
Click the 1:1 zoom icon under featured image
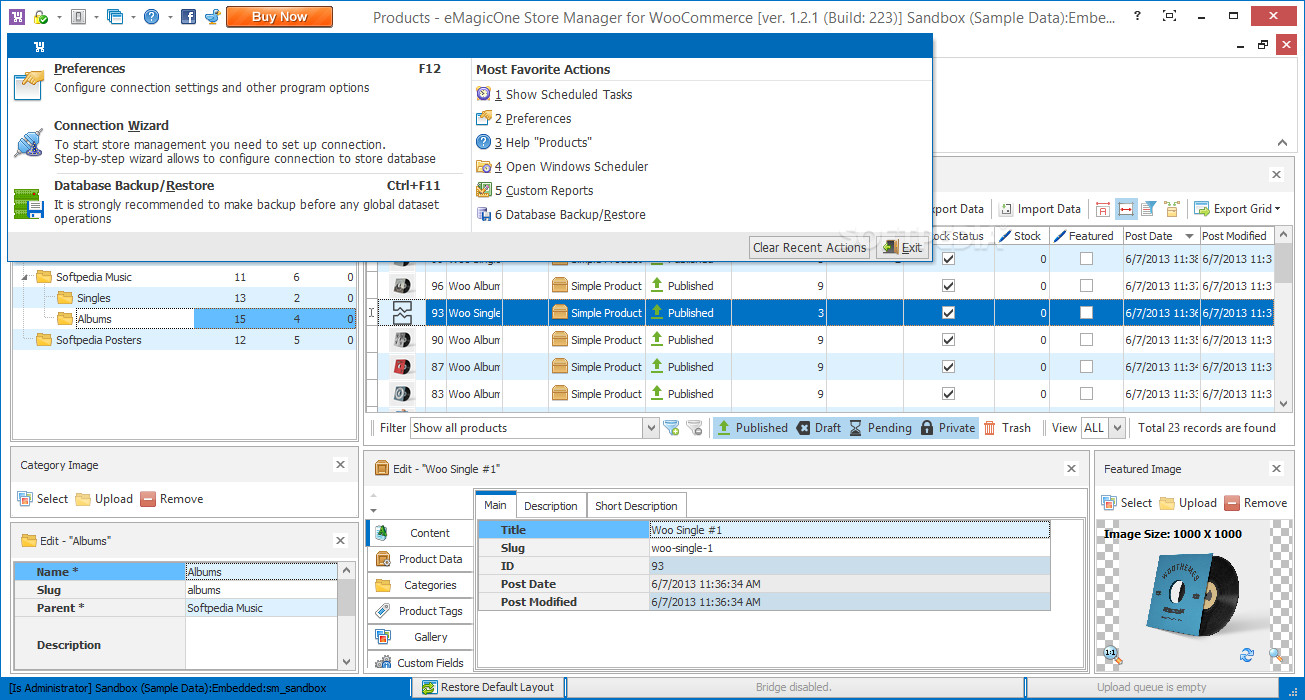coord(1112,656)
